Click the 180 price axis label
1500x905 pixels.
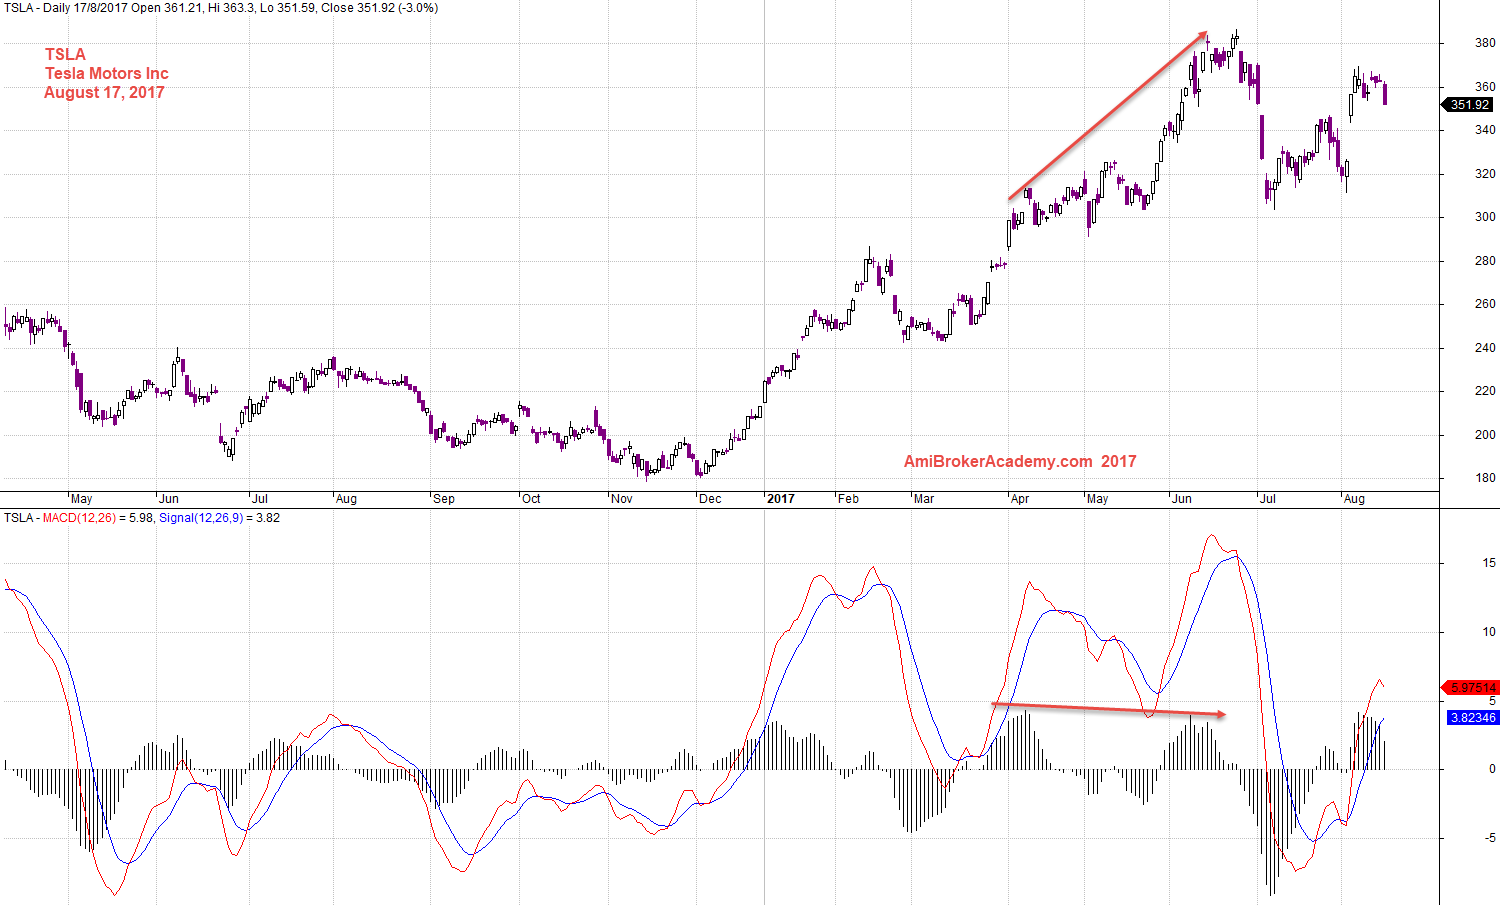(x=1485, y=478)
